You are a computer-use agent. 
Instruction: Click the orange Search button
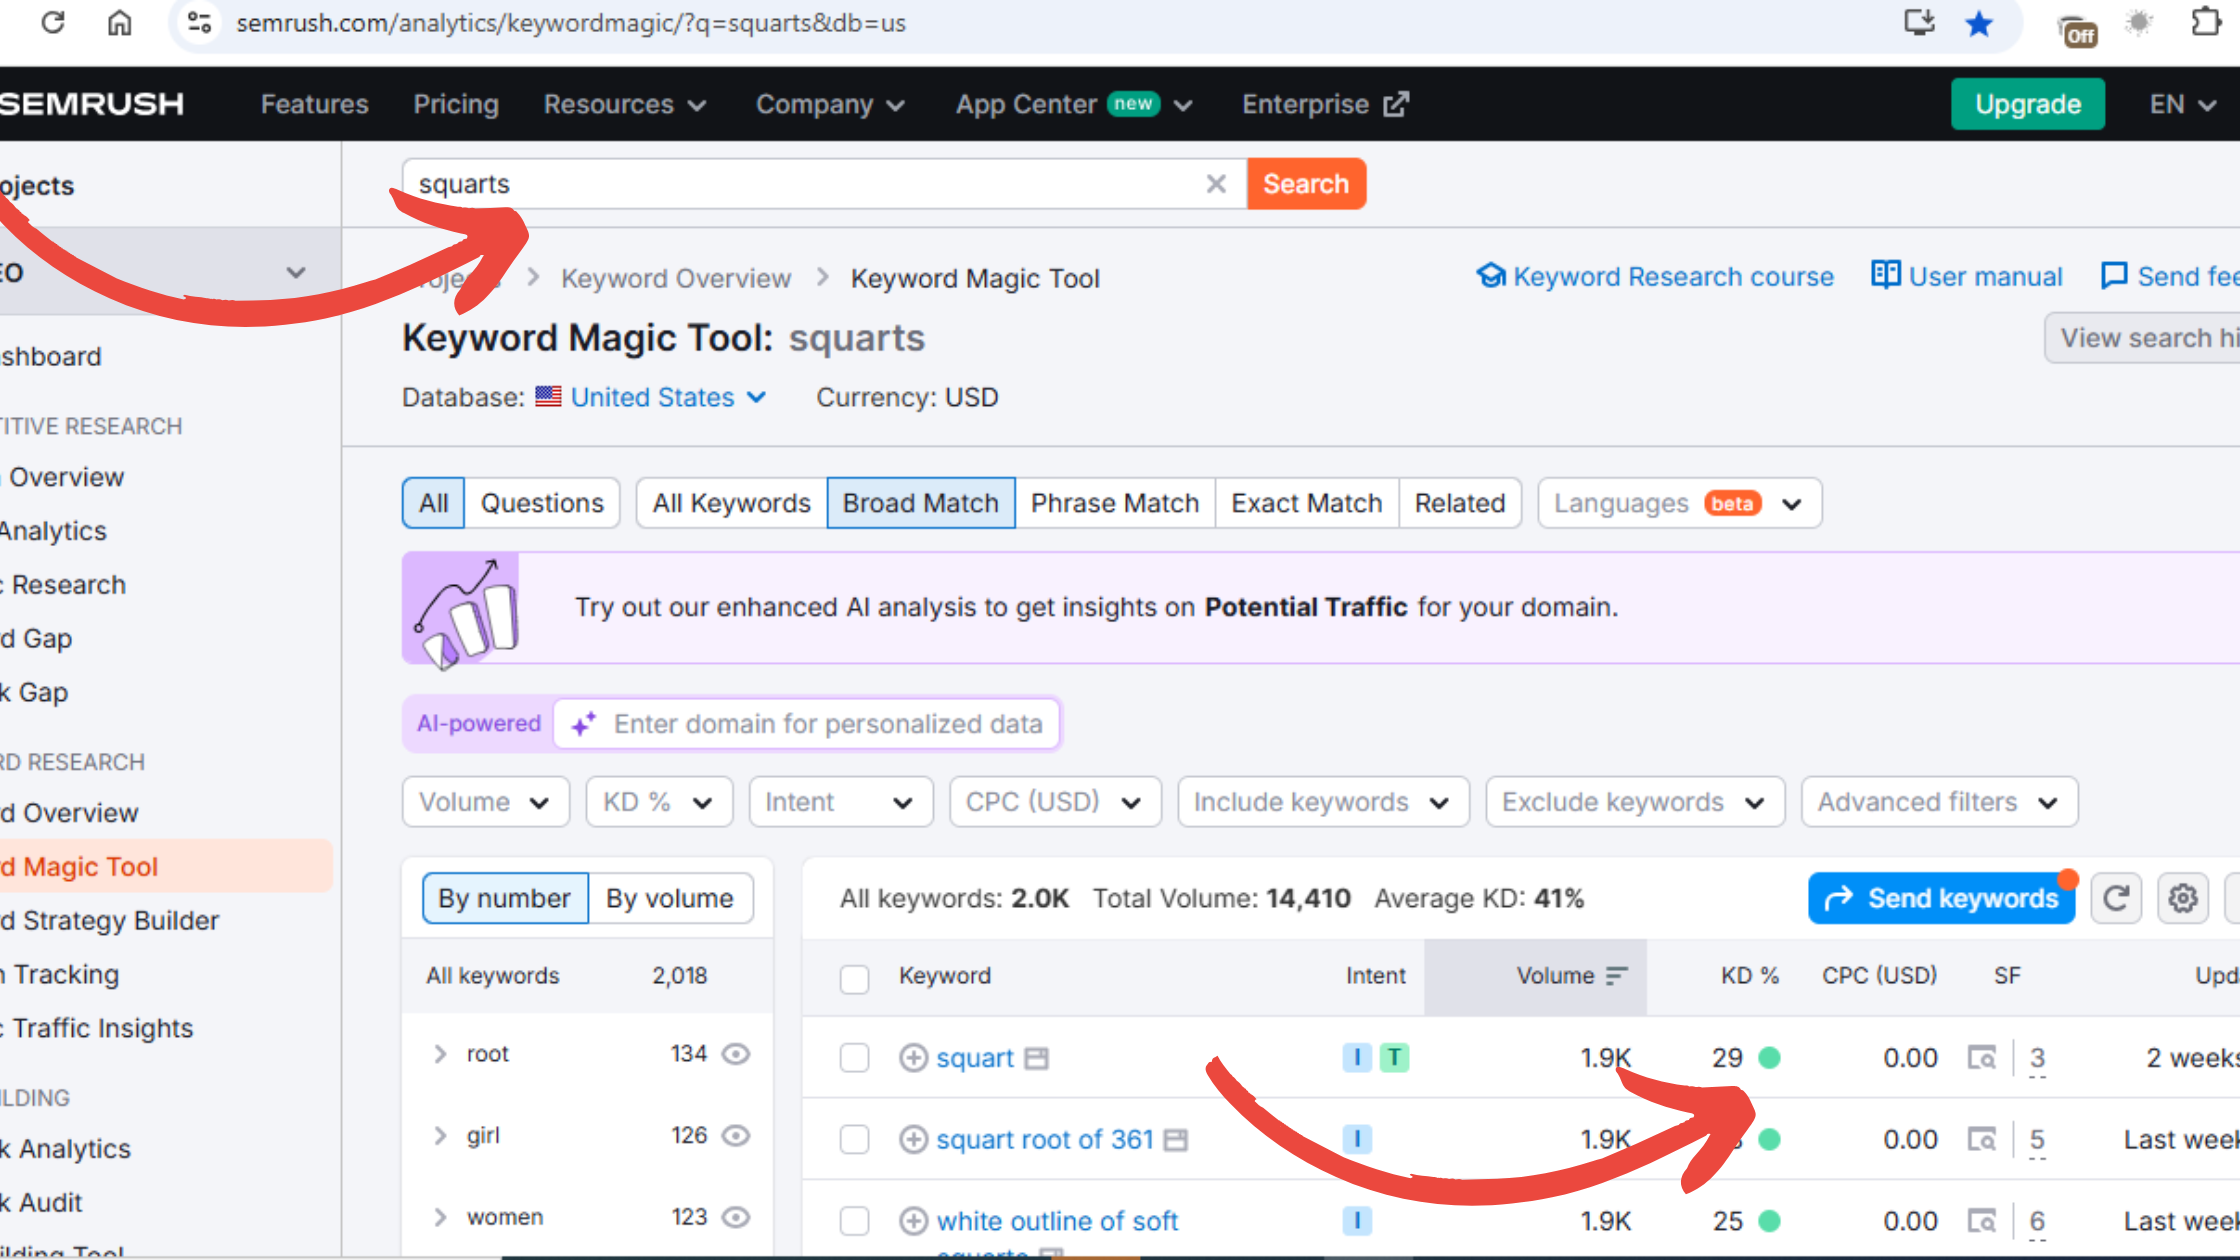1306,184
